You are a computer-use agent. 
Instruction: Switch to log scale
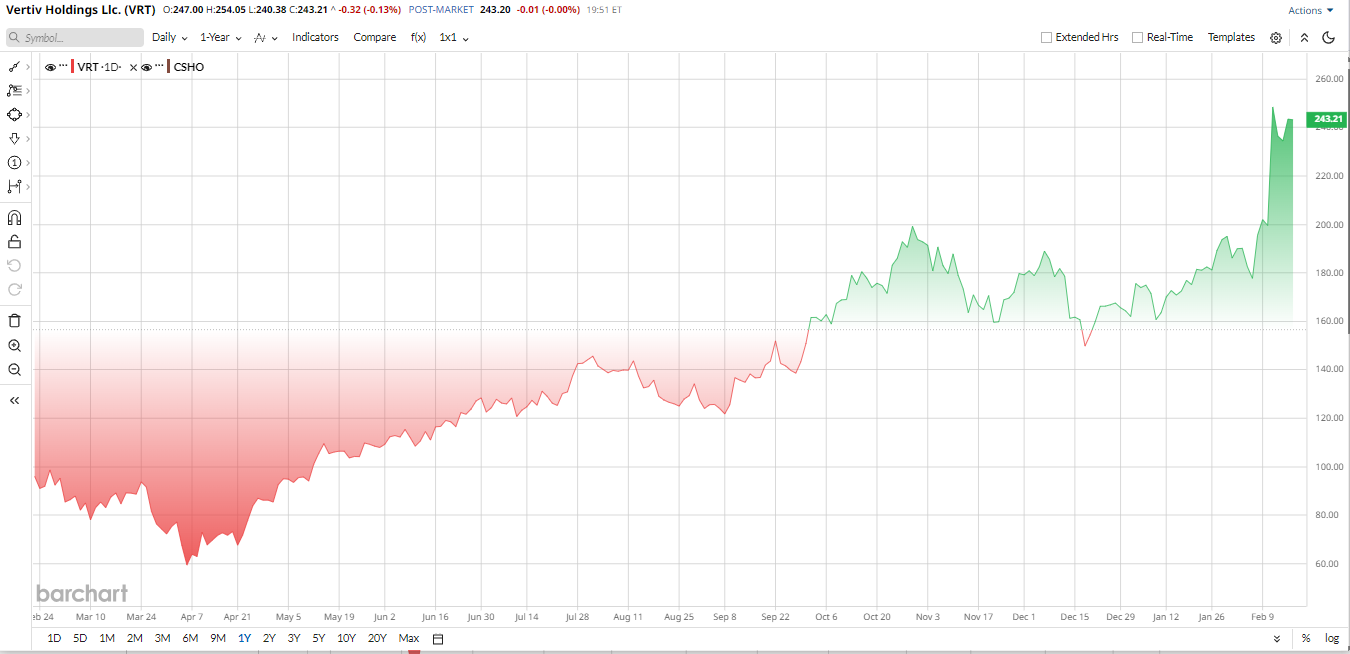pos(1332,638)
